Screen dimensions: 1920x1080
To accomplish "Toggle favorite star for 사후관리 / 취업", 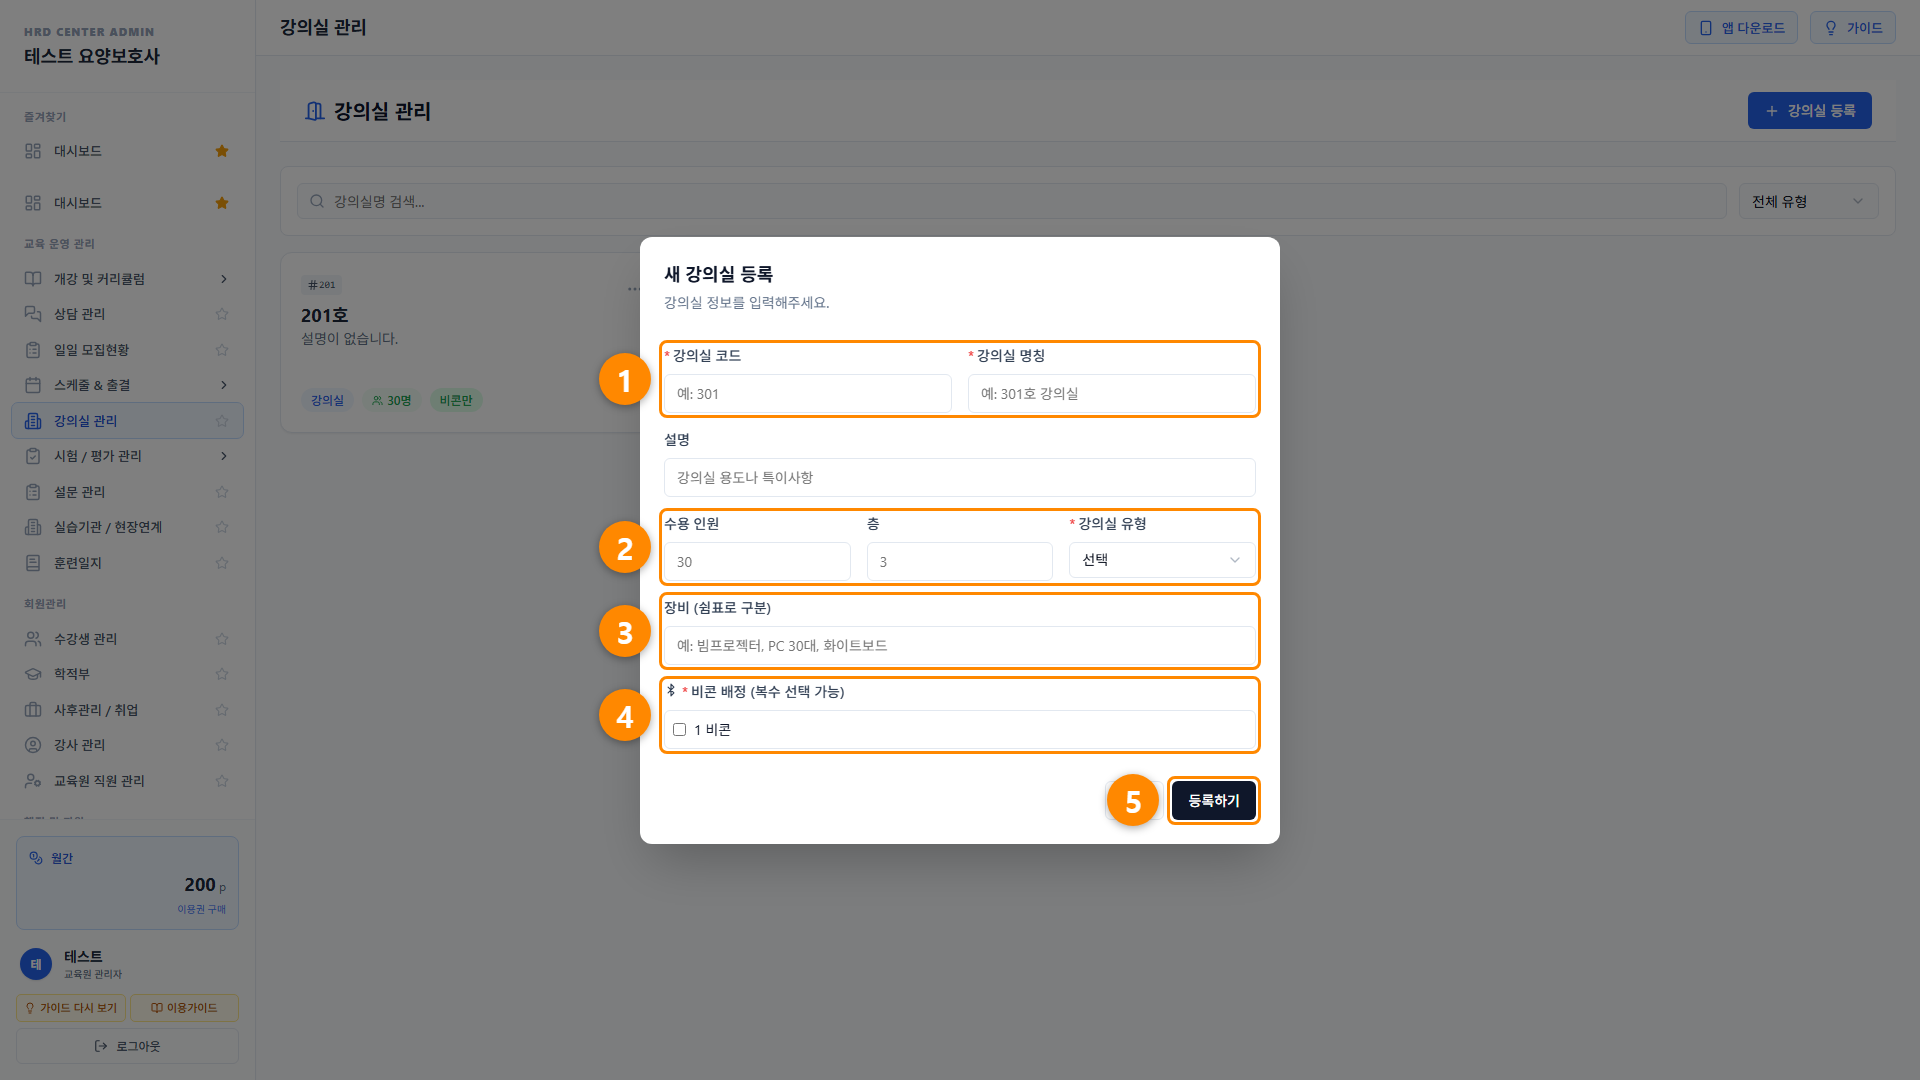I will pos(222,710).
